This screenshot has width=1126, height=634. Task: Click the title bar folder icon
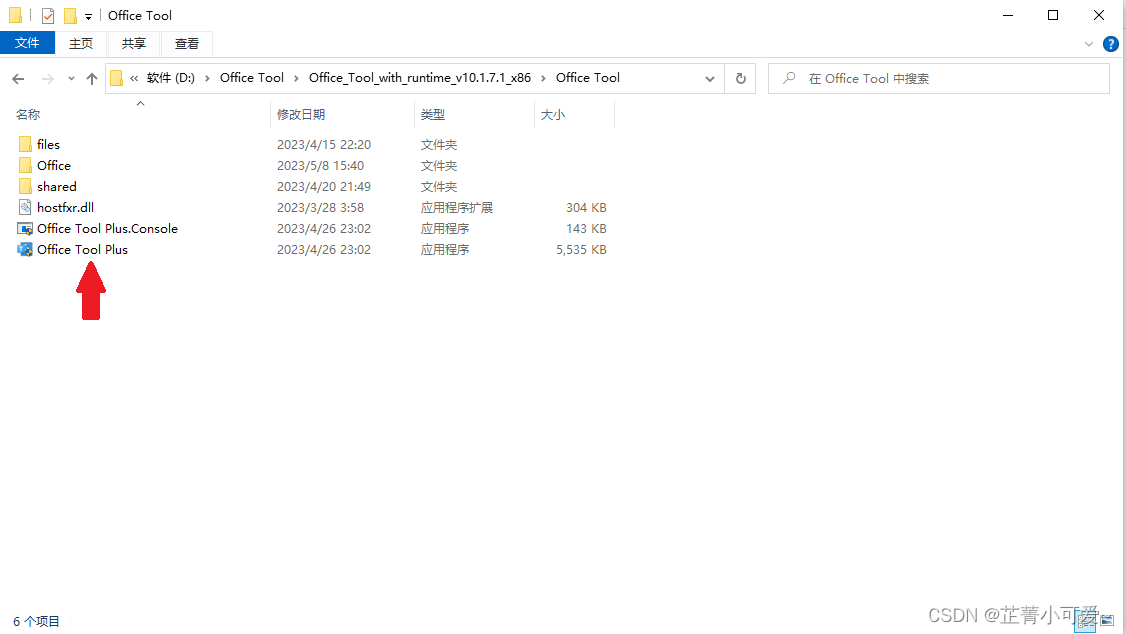pos(15,15)
